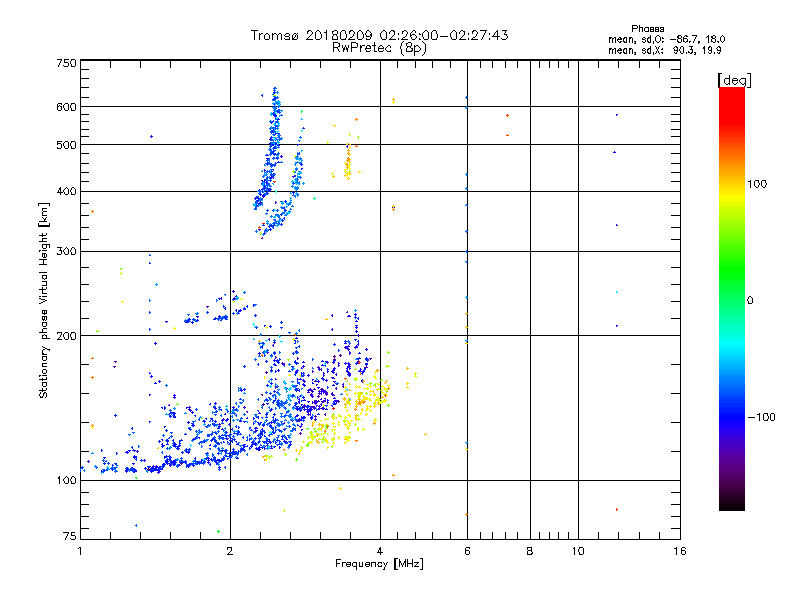
Task: Click the rainbow phase colorbar
Action: click(x=732, y=298)
